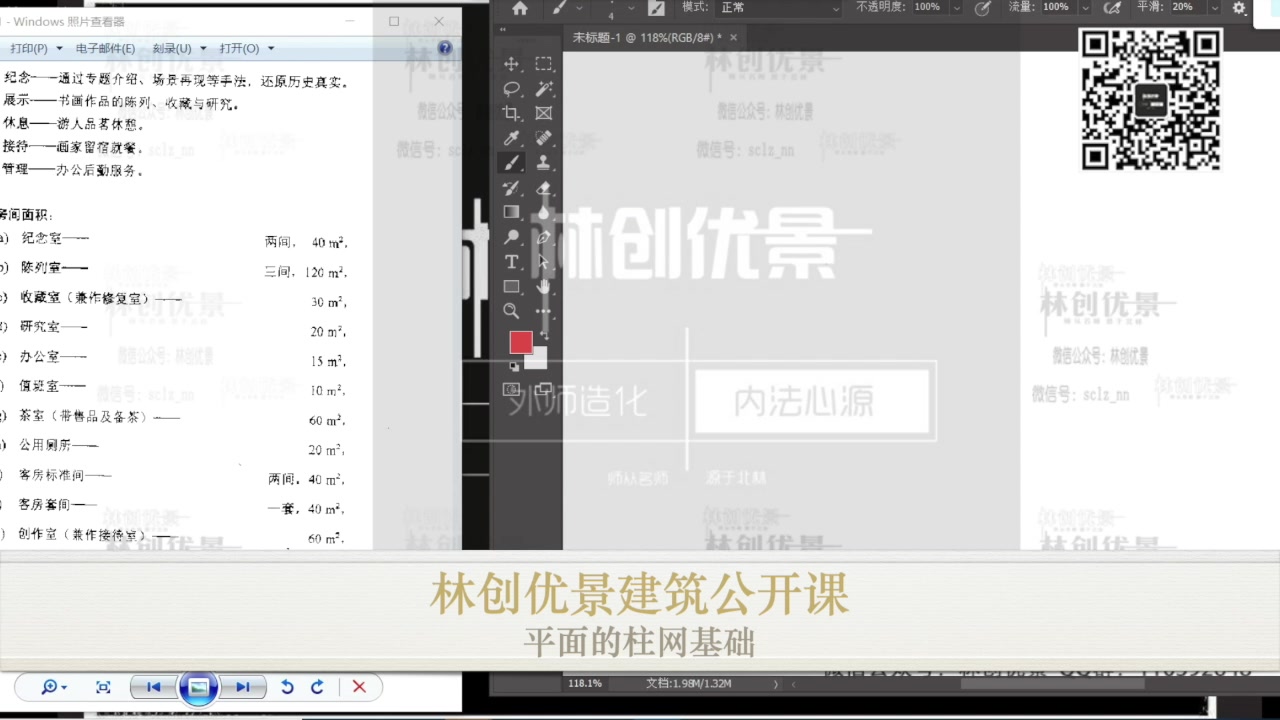Open the opacity (不透明度) slider dropdown
1280x720 pixels.
click(957, 8)
